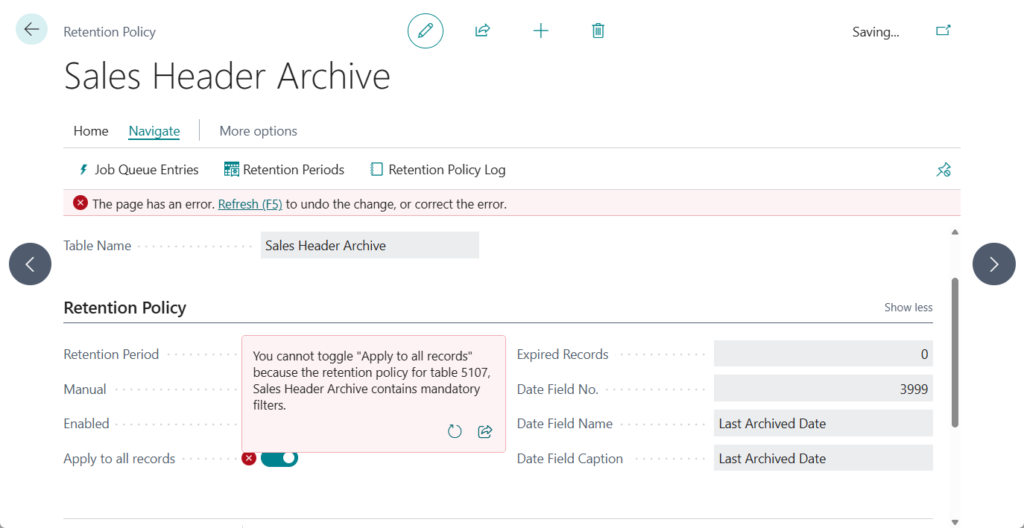Click the Refresh (F5) link

[x=250, y=204]
